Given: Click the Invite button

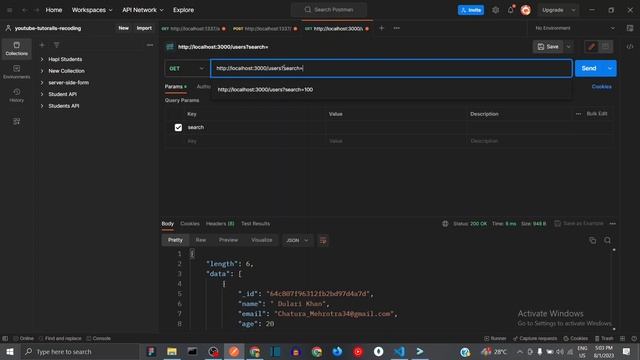Looking at the screenshot, I should [x=471, y=10].
